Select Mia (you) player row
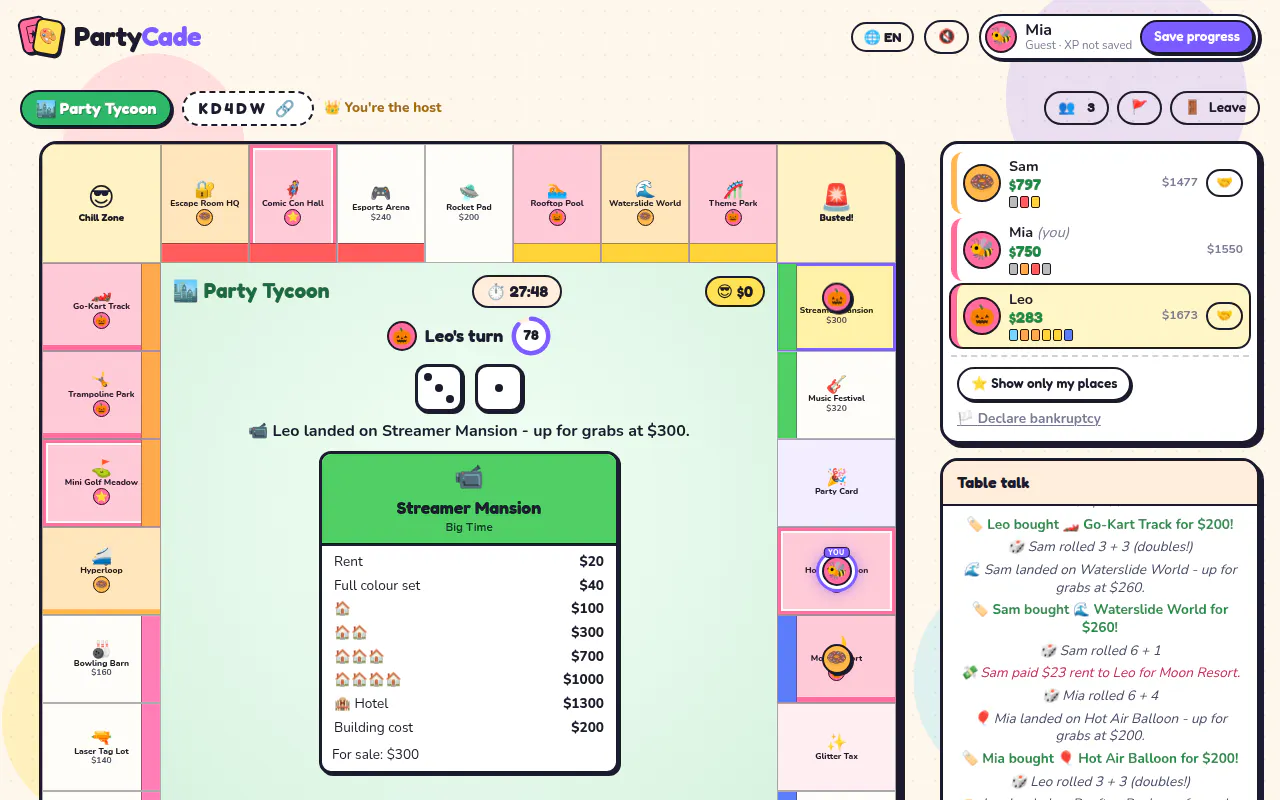Screen dimensions: 1280x800 click(1100, 249)
